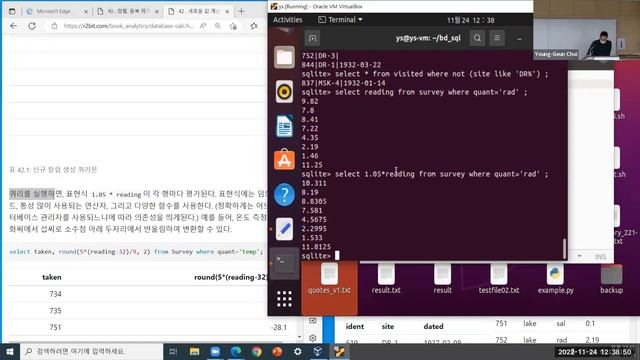Click the Edge address bar URL
Screen dimensions: 640x360
(x=128, y=26)
